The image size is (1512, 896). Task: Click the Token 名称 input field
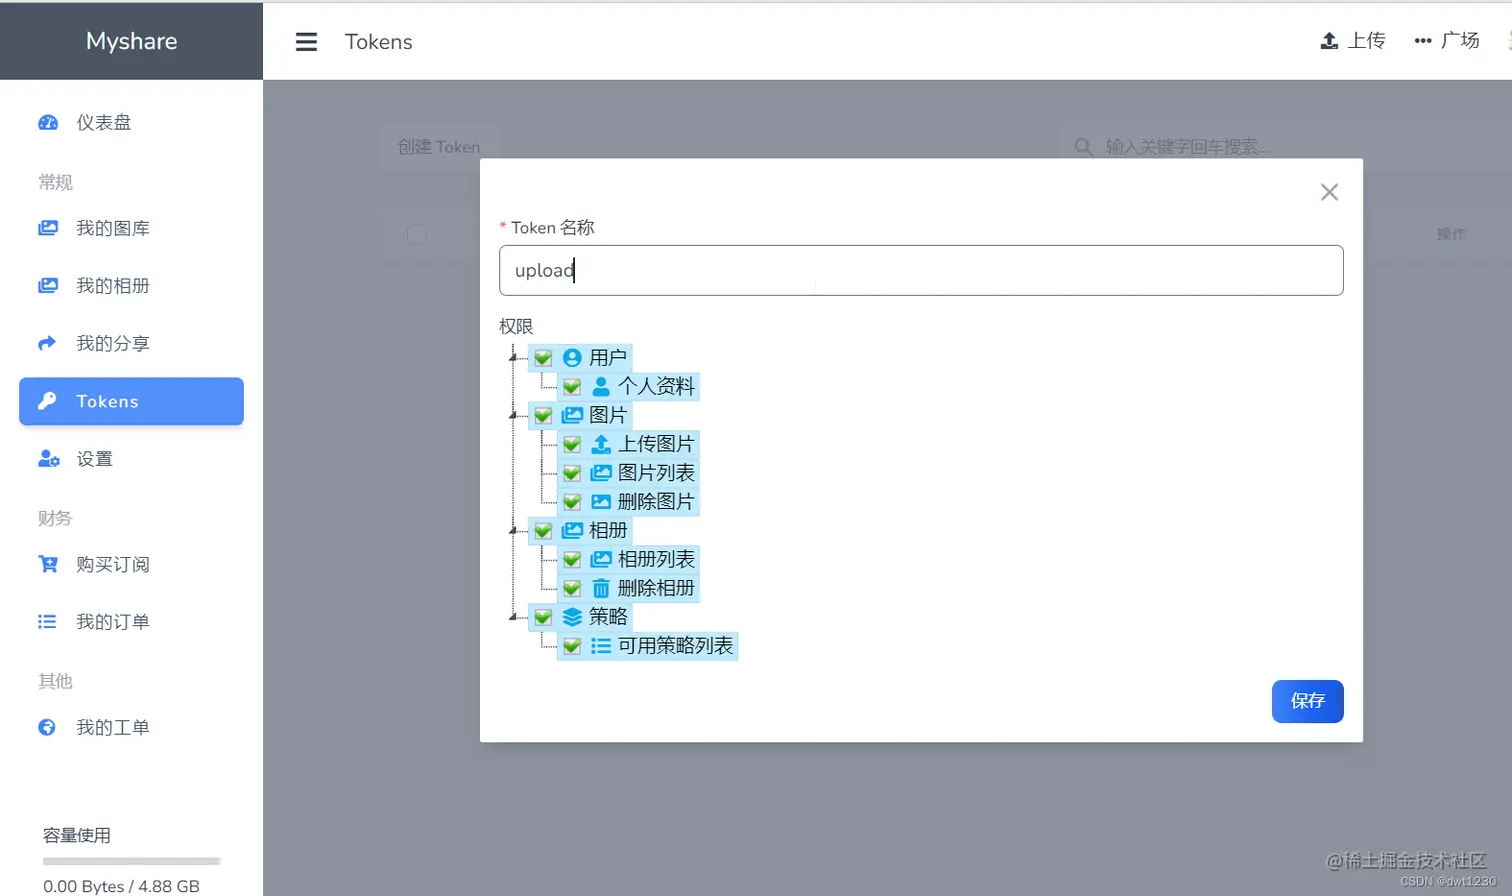(921, 270)
